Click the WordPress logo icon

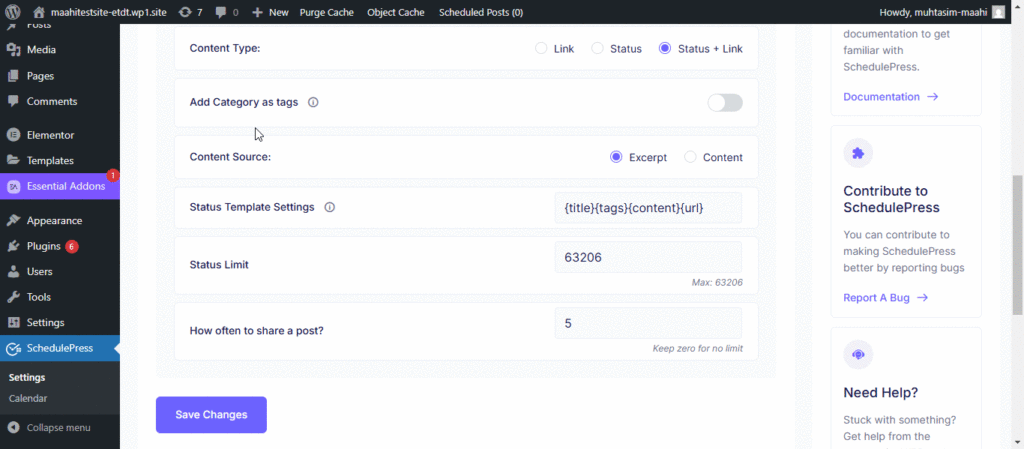pos(14,12)
